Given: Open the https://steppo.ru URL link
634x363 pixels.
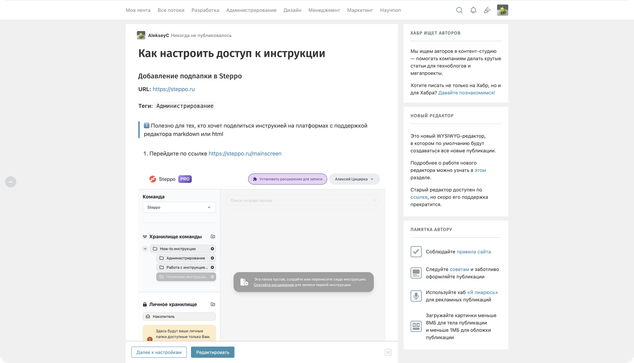Looking at the screenshot, I should [173, 89].
